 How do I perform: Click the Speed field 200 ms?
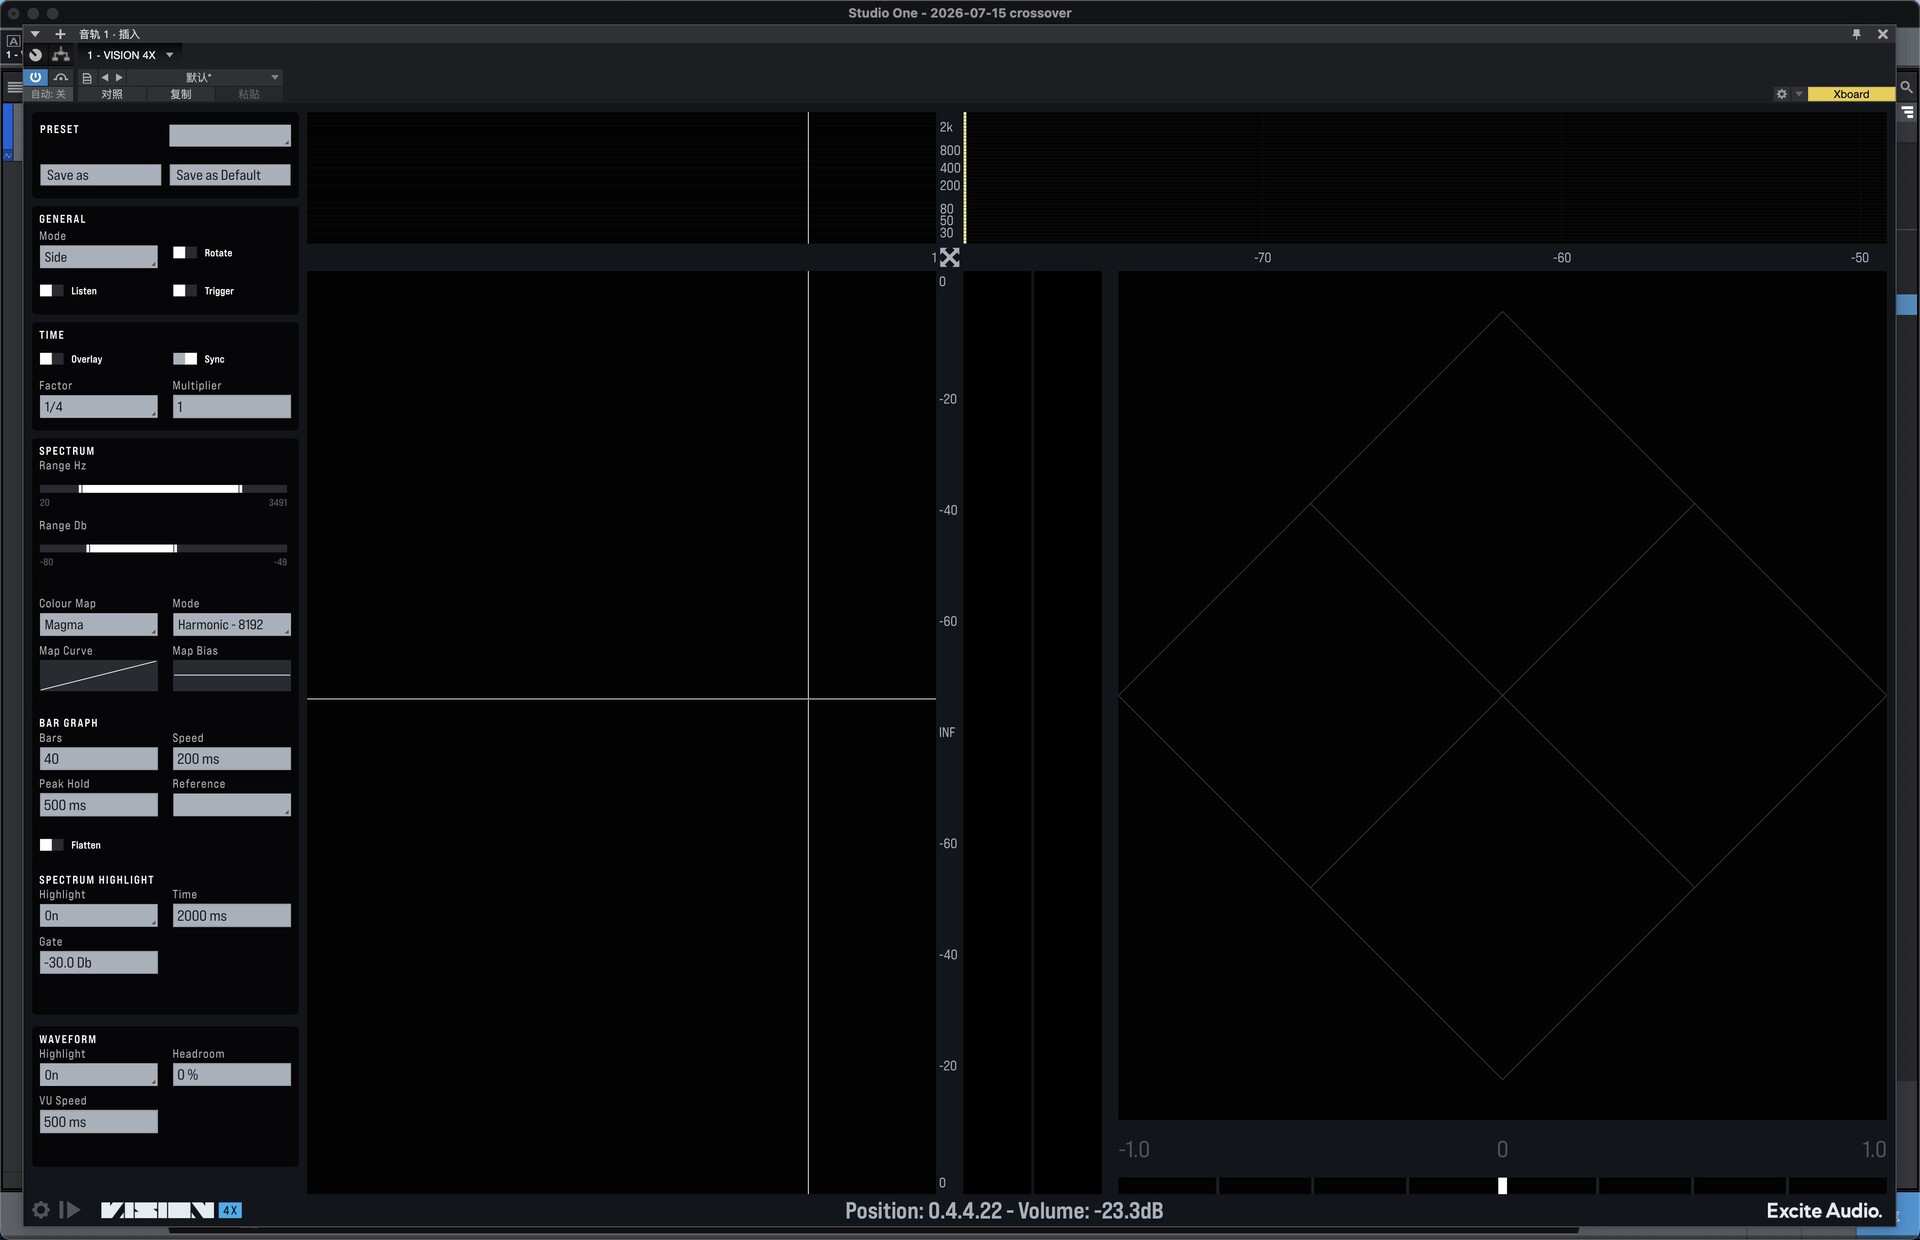tap(231, 759)
